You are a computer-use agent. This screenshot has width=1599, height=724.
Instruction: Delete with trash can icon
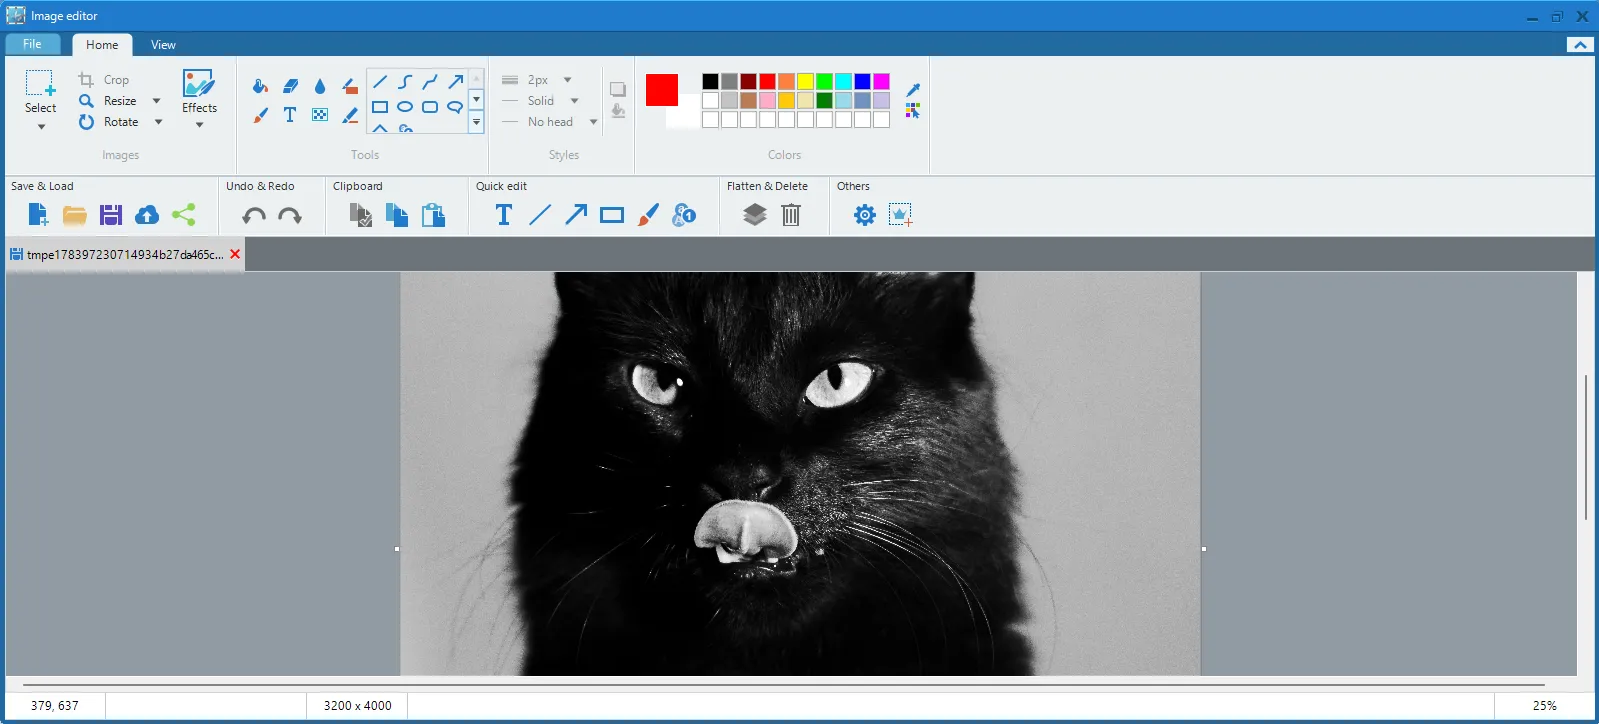click(791, 215)
